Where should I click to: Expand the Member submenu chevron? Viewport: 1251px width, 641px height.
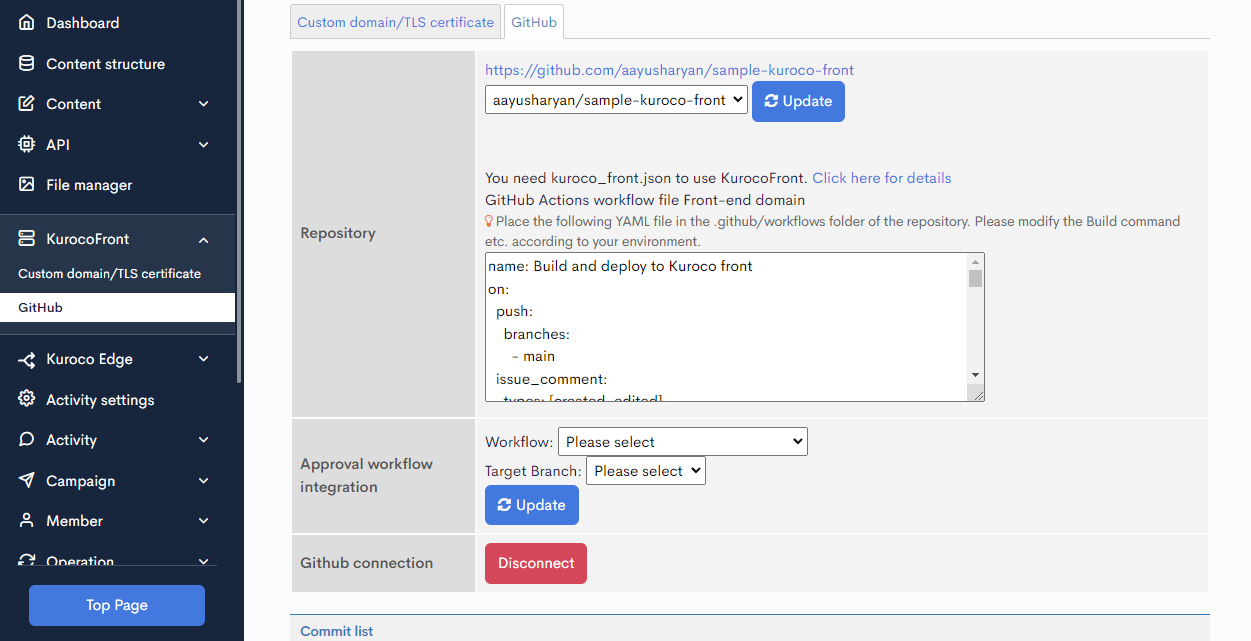pyautogui.click(x=204, y=521)
